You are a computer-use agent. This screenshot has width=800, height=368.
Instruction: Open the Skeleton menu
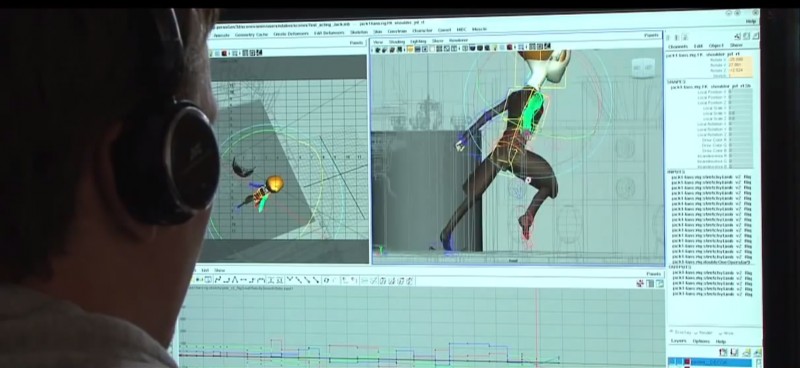click(x=359, y=33)
